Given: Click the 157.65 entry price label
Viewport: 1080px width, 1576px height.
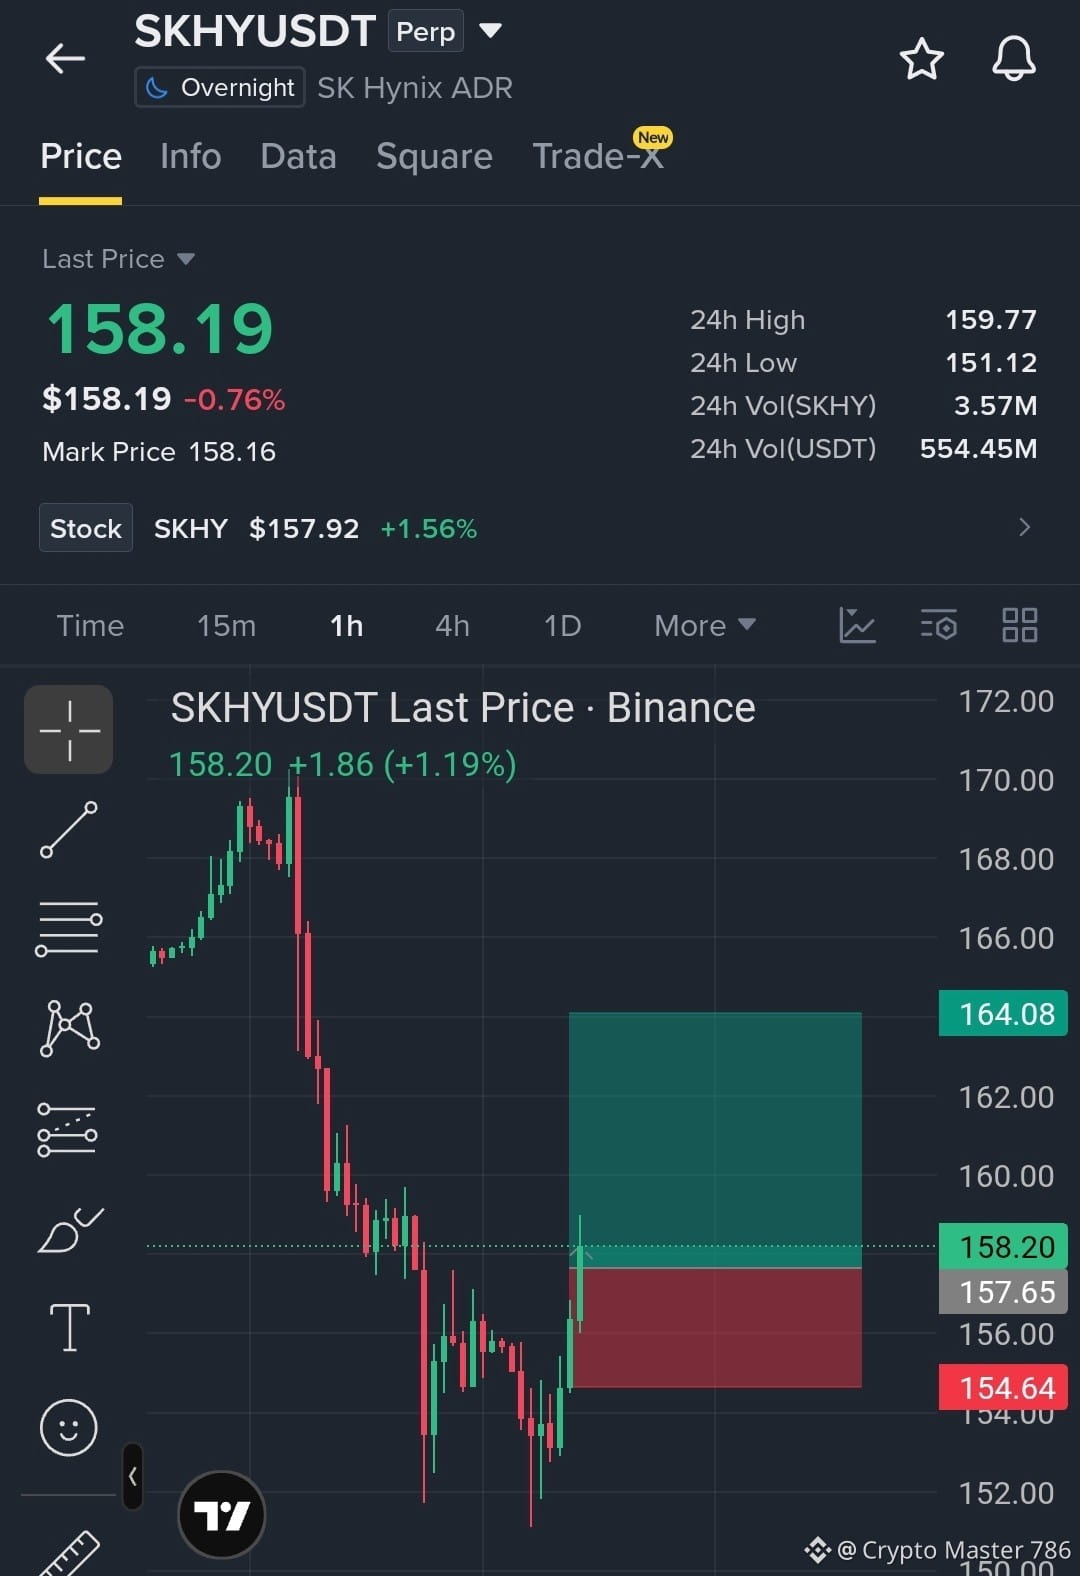Looking at the screenshot, I should click(1004, 1292).
